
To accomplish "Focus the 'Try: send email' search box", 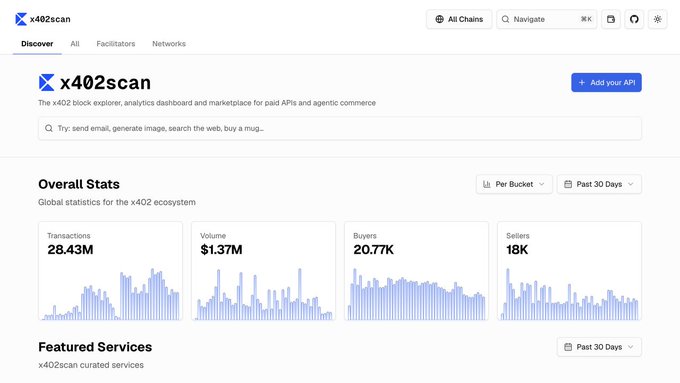I will click(x=340, y=128).
